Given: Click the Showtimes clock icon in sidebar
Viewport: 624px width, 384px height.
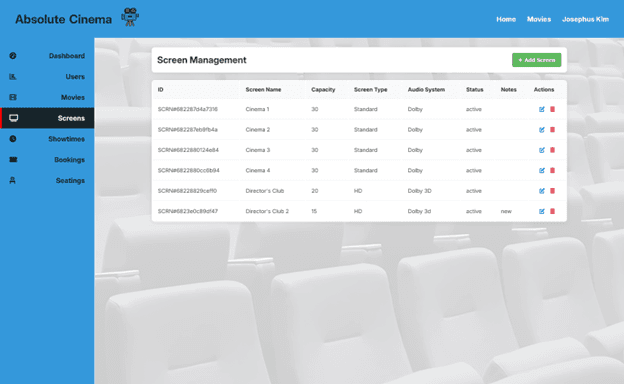Looking at the screenshot, I should 13,139.
